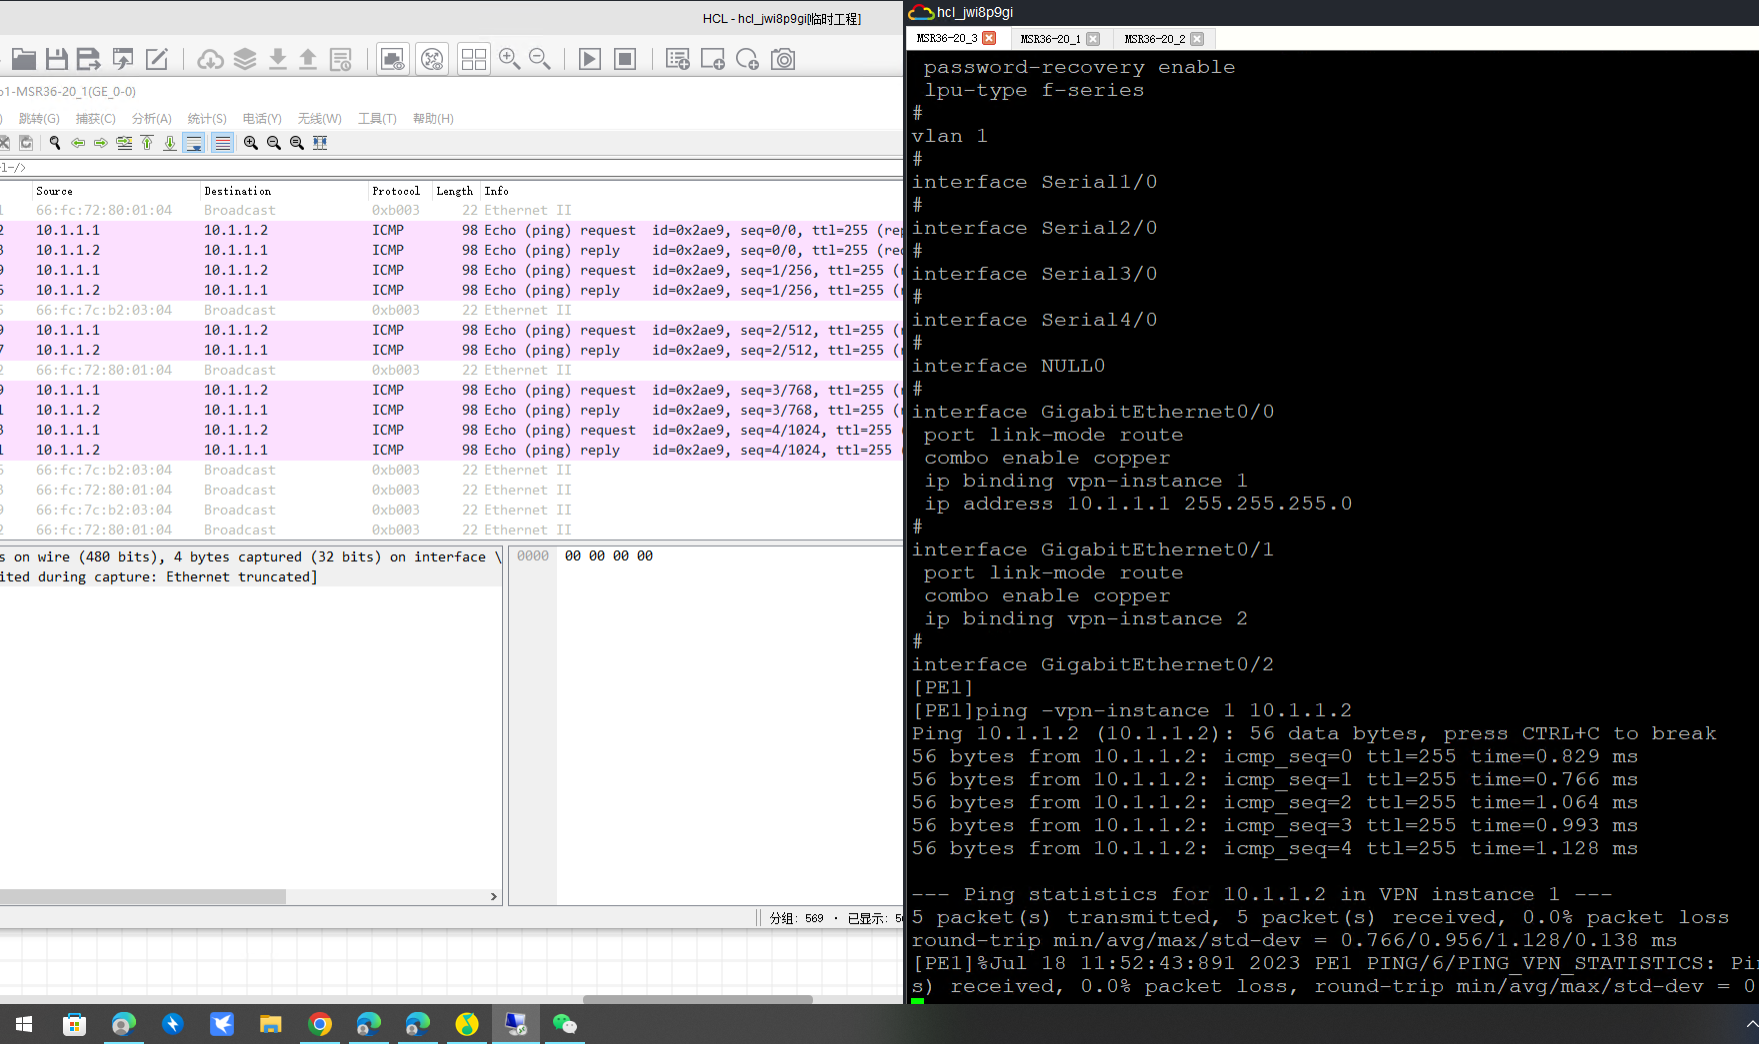Sort packets by the Destination column header
This screenshot has width=1759, height=1044.
pyautogui.click(x=237, y=191)
